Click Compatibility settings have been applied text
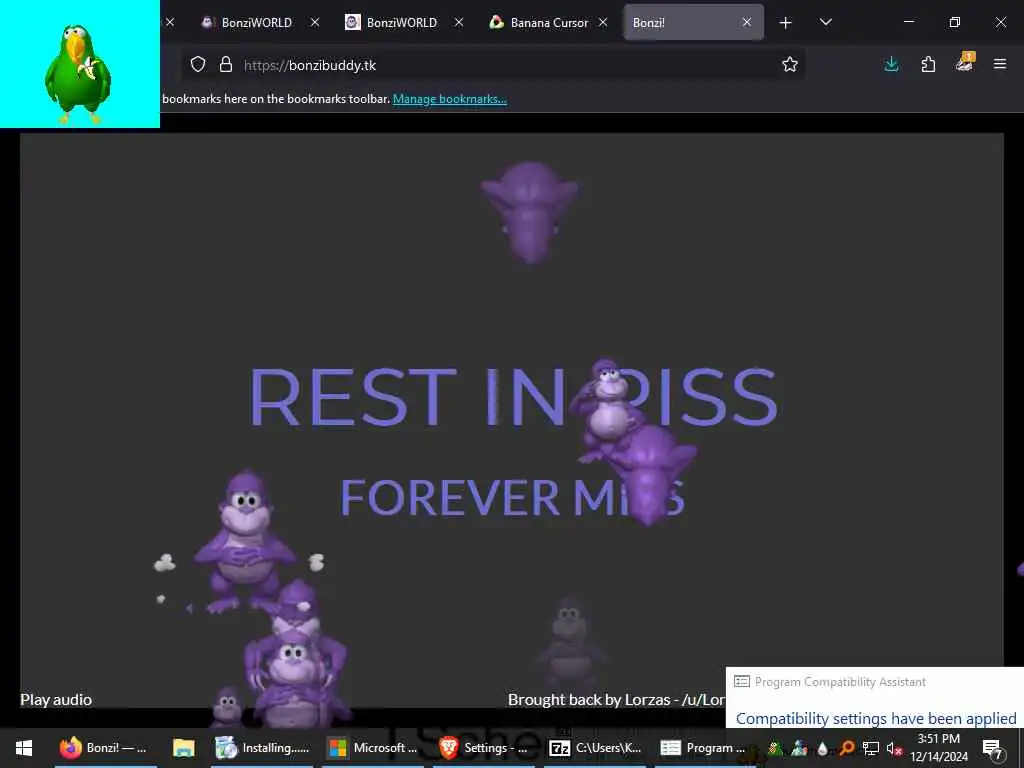 [876, 718]
